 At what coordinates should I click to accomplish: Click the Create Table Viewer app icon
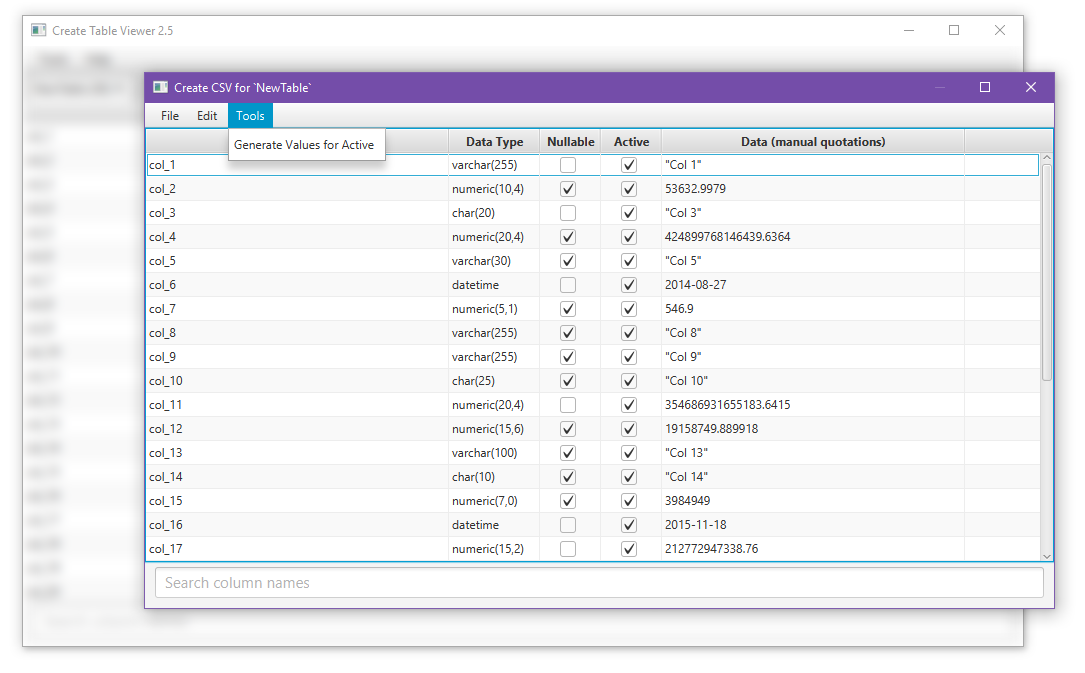tap(39, 30)
